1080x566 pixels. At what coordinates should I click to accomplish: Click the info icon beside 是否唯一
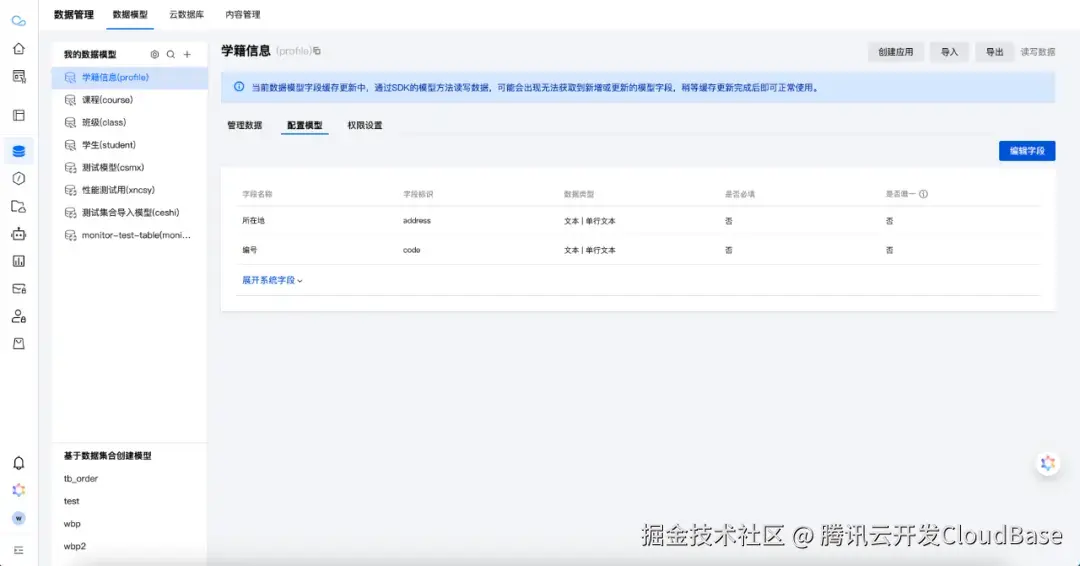[923, 194]
